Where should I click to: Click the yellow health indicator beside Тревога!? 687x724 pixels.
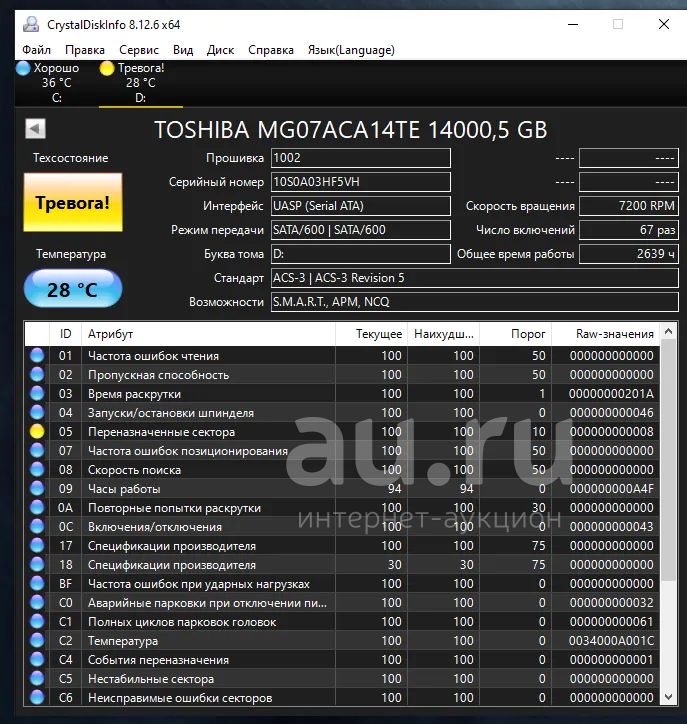click(x=107, y=68)
